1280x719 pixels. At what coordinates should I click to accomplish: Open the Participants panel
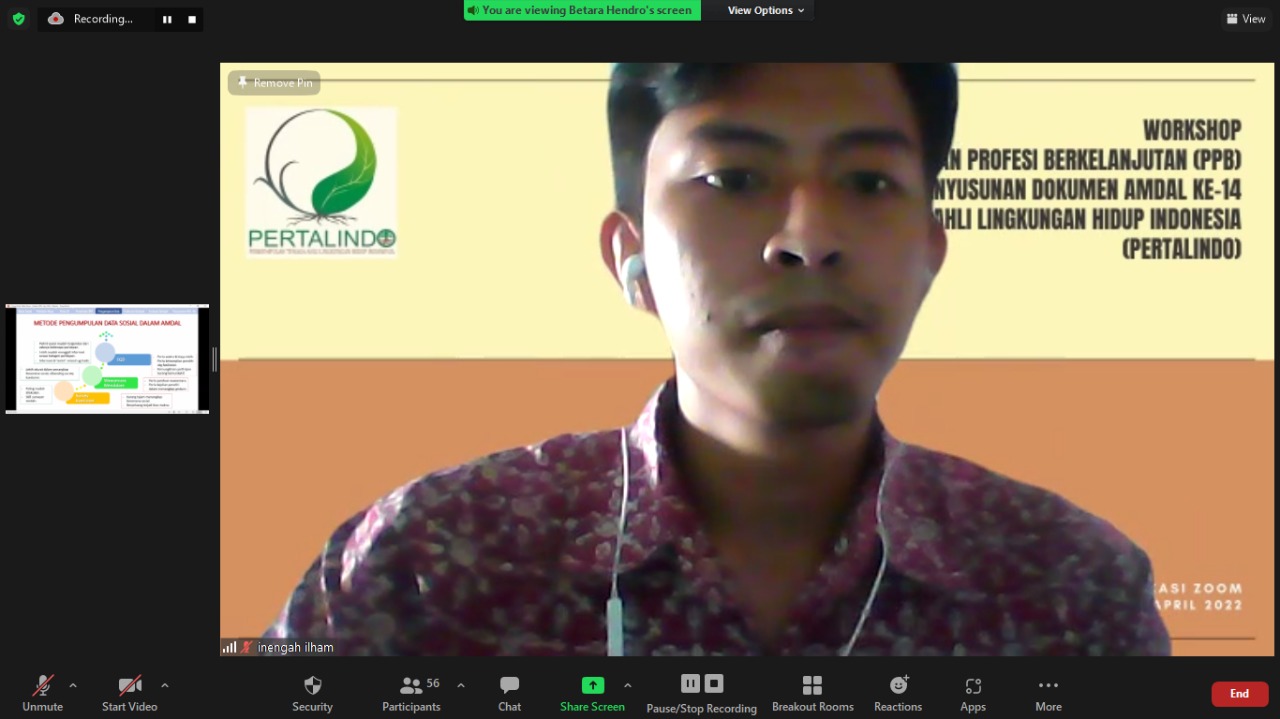click(x=411, y=693)
